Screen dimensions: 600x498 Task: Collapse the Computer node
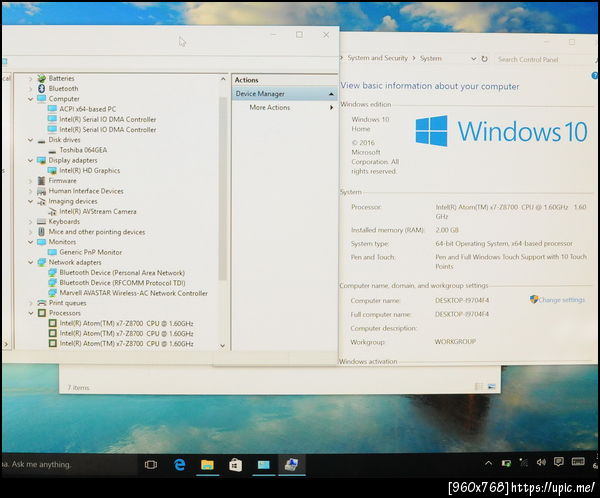[x=30, y=99]
